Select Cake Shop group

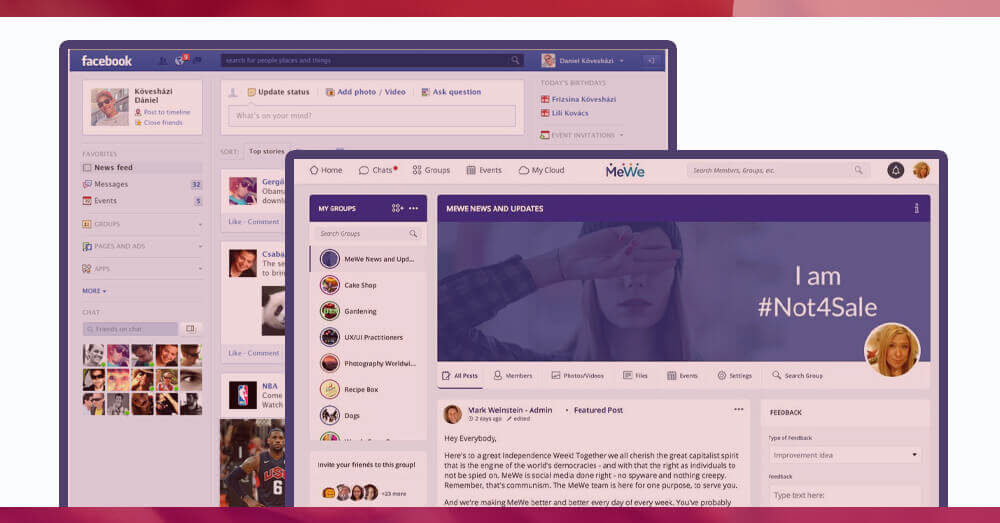tap(368, 285)
